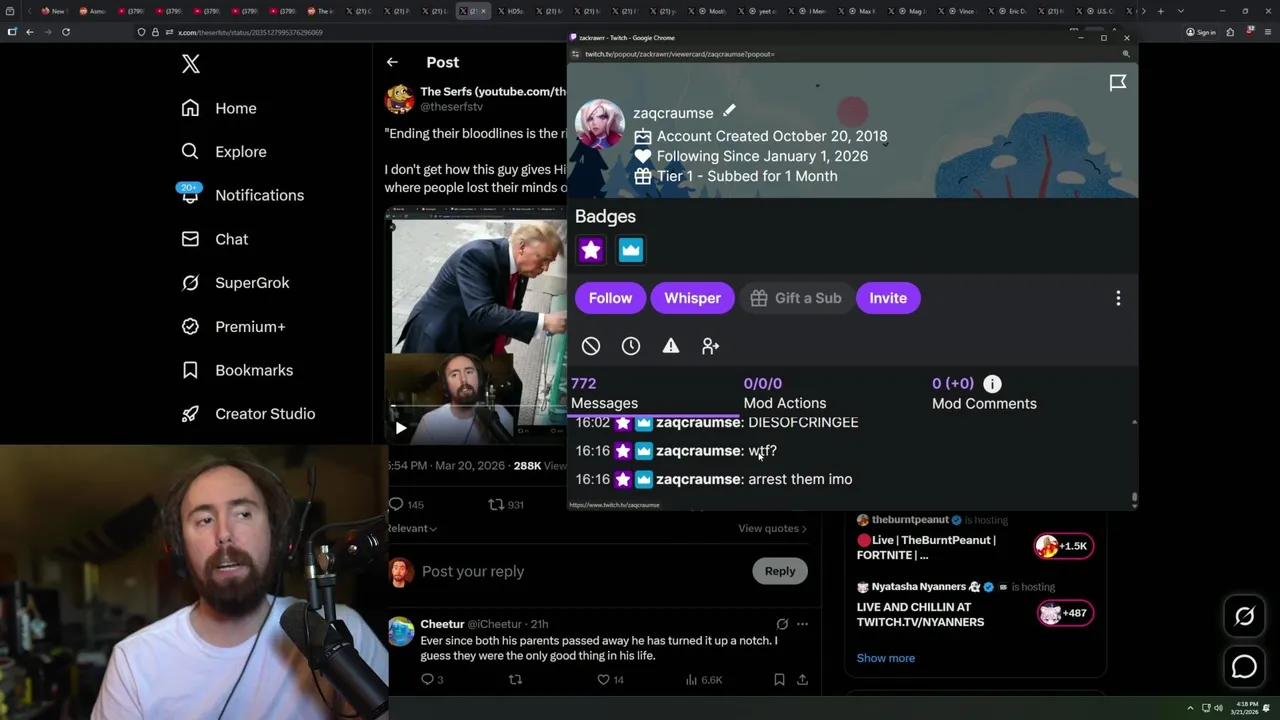The width and height of the screenshot is (1280, 720).
Task: Click the repost icon showing 931
Action: click(x=495, y=505)
